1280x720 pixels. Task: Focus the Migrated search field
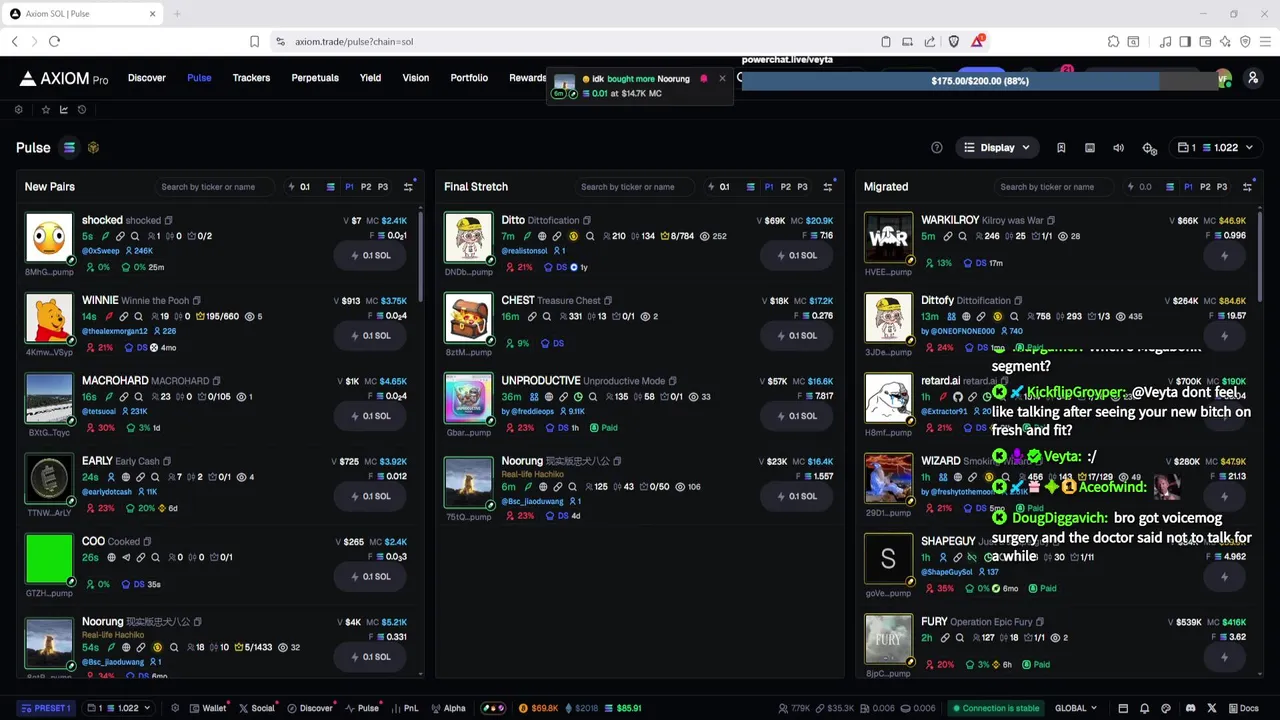click(x=1055, y=187)
